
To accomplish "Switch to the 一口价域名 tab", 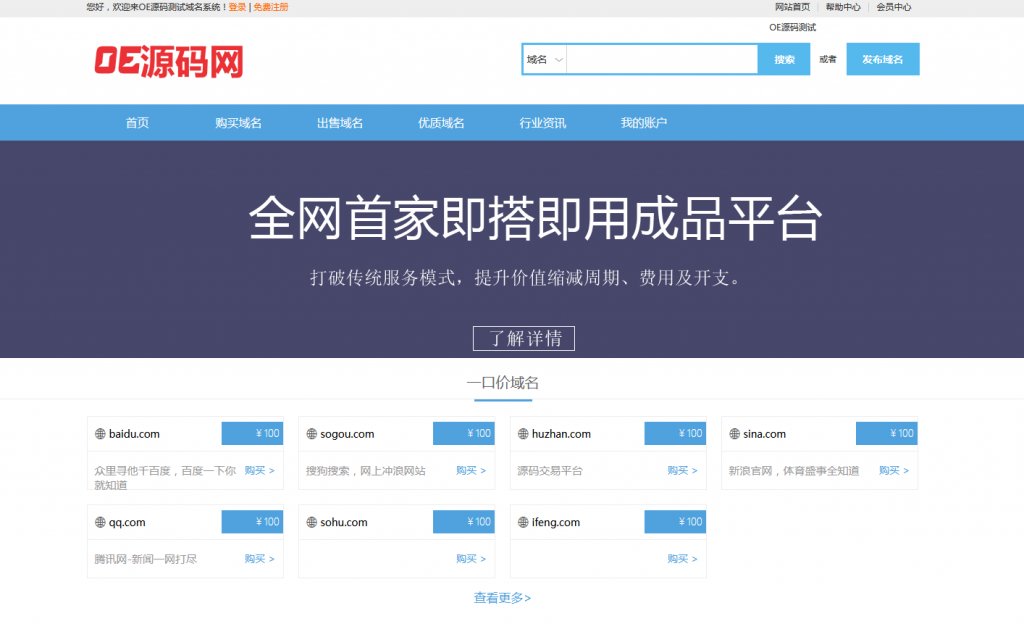I will pos(504,383).
